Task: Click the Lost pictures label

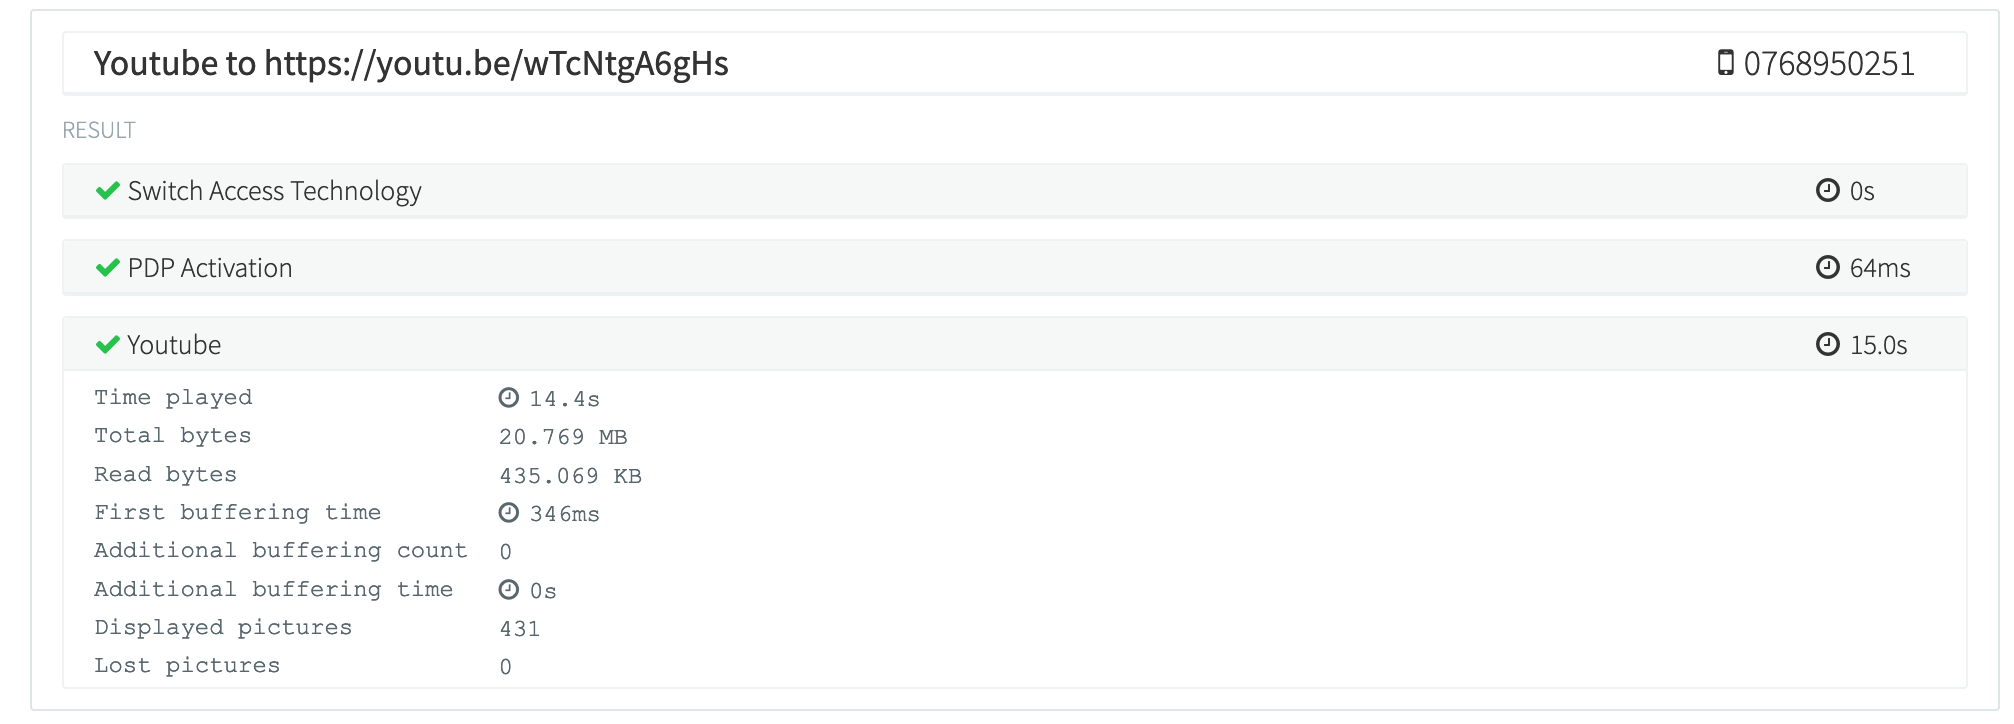Action: 187,666
